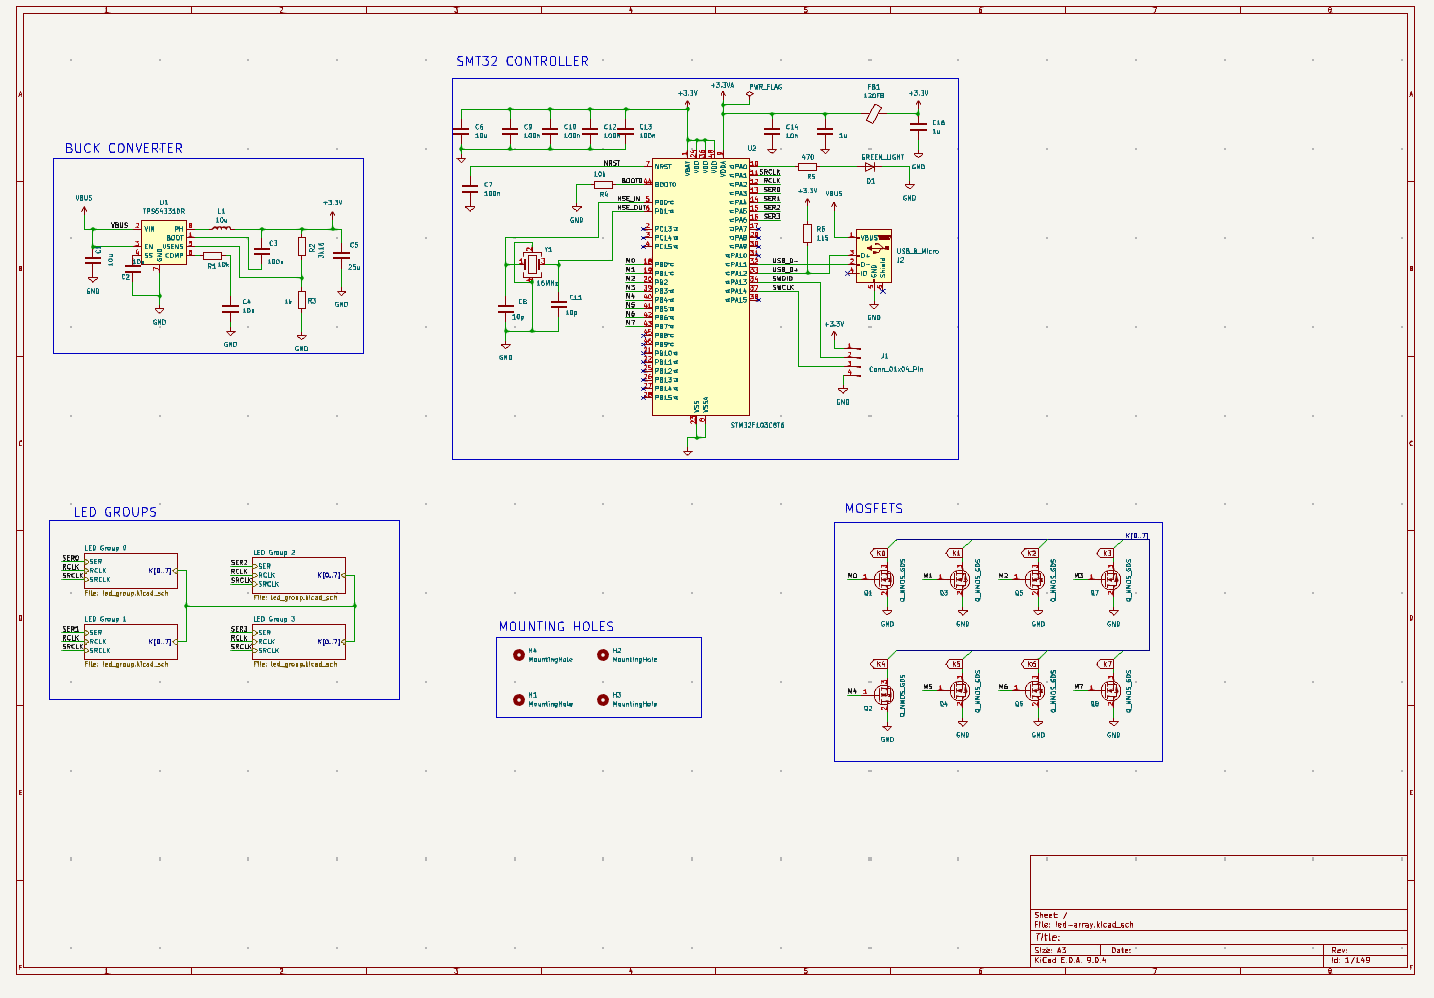Select mounting hole H1
The width and height of the screenshot is (1434, 998).
519,700
